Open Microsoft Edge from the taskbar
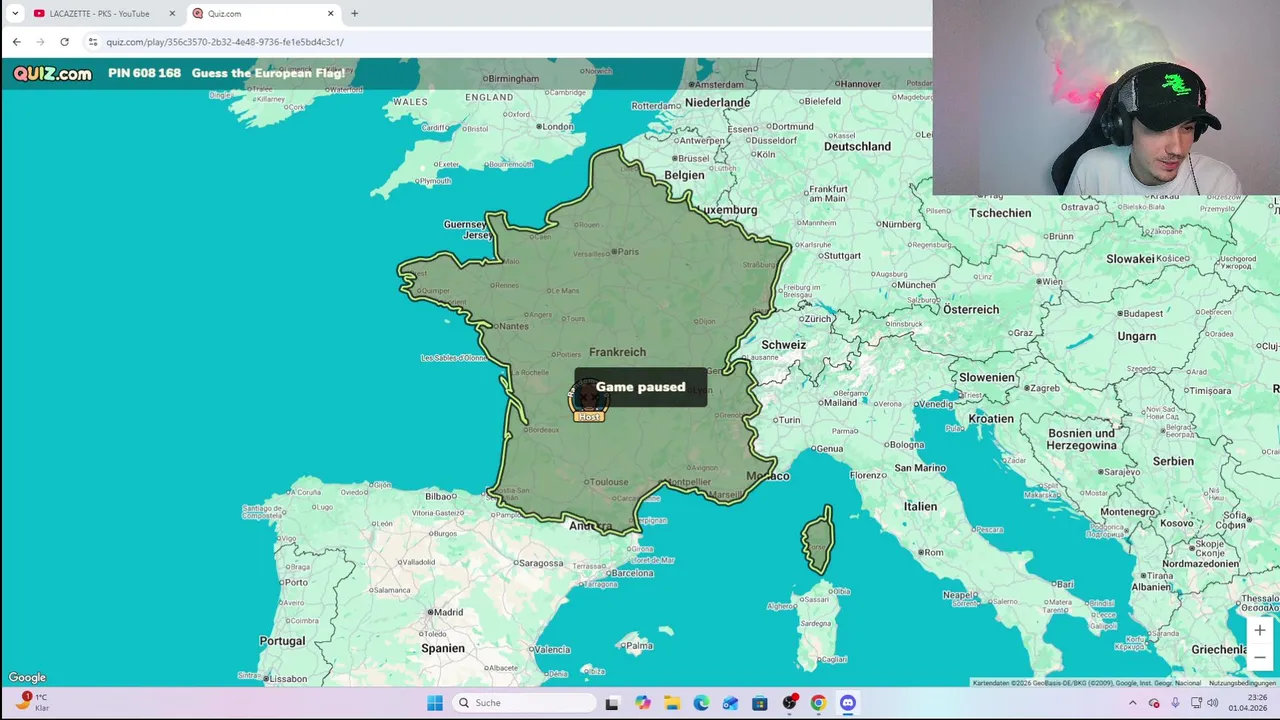Viewport: 1280px width, 720px height. (701, 703)
